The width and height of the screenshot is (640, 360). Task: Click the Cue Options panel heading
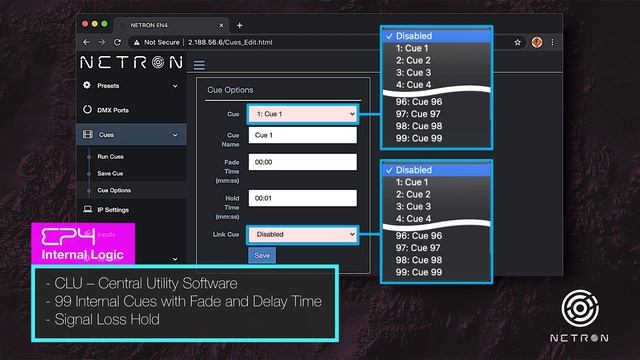[x=230, y=90]
